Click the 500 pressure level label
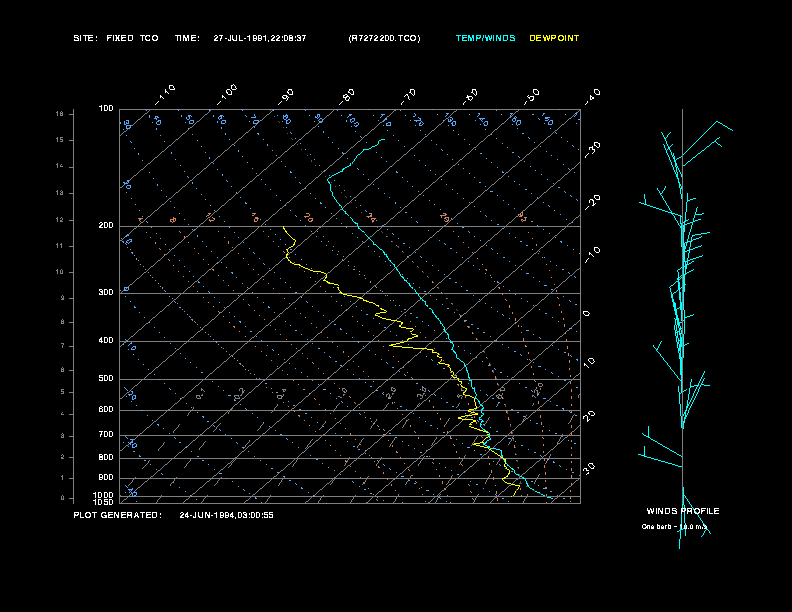 coord(106,379)
